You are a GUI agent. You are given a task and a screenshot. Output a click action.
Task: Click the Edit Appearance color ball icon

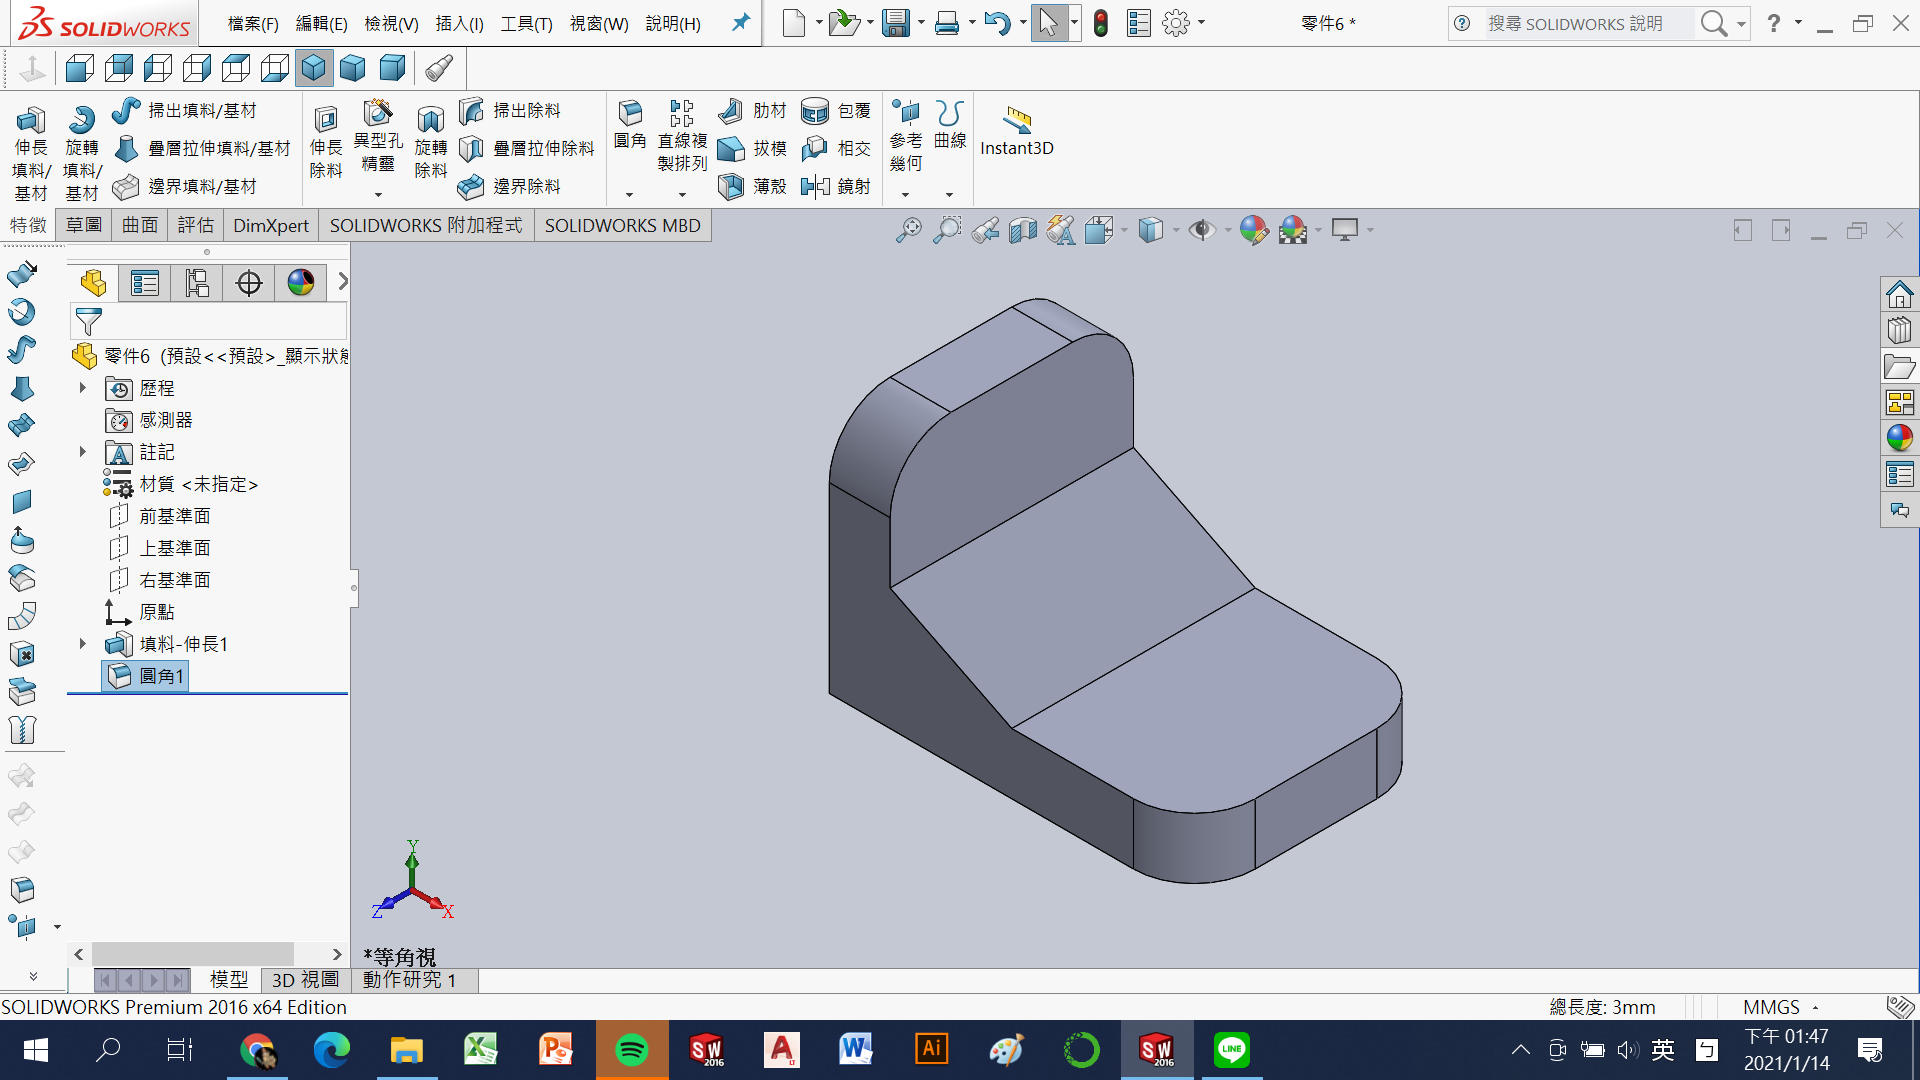point(1253,231)
